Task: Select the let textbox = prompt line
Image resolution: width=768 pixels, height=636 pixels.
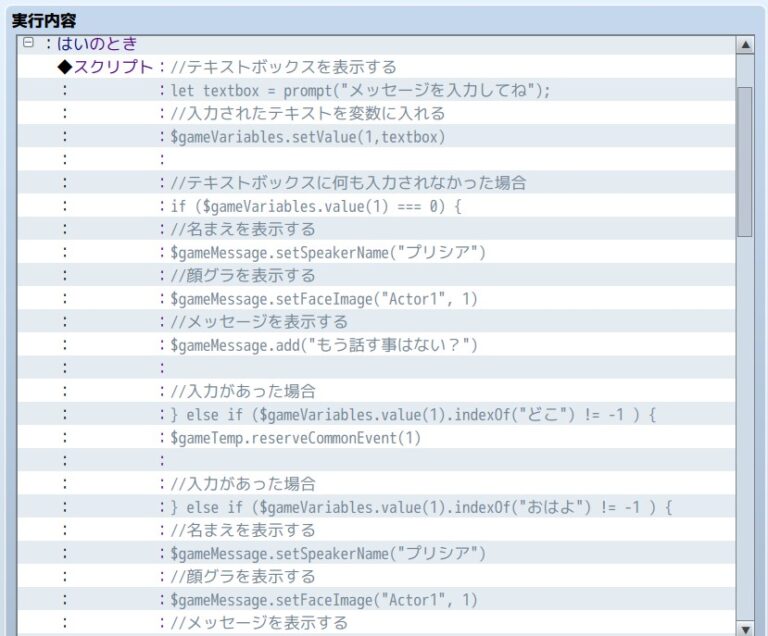Action: pyautogui.click(x=360, y=90)
